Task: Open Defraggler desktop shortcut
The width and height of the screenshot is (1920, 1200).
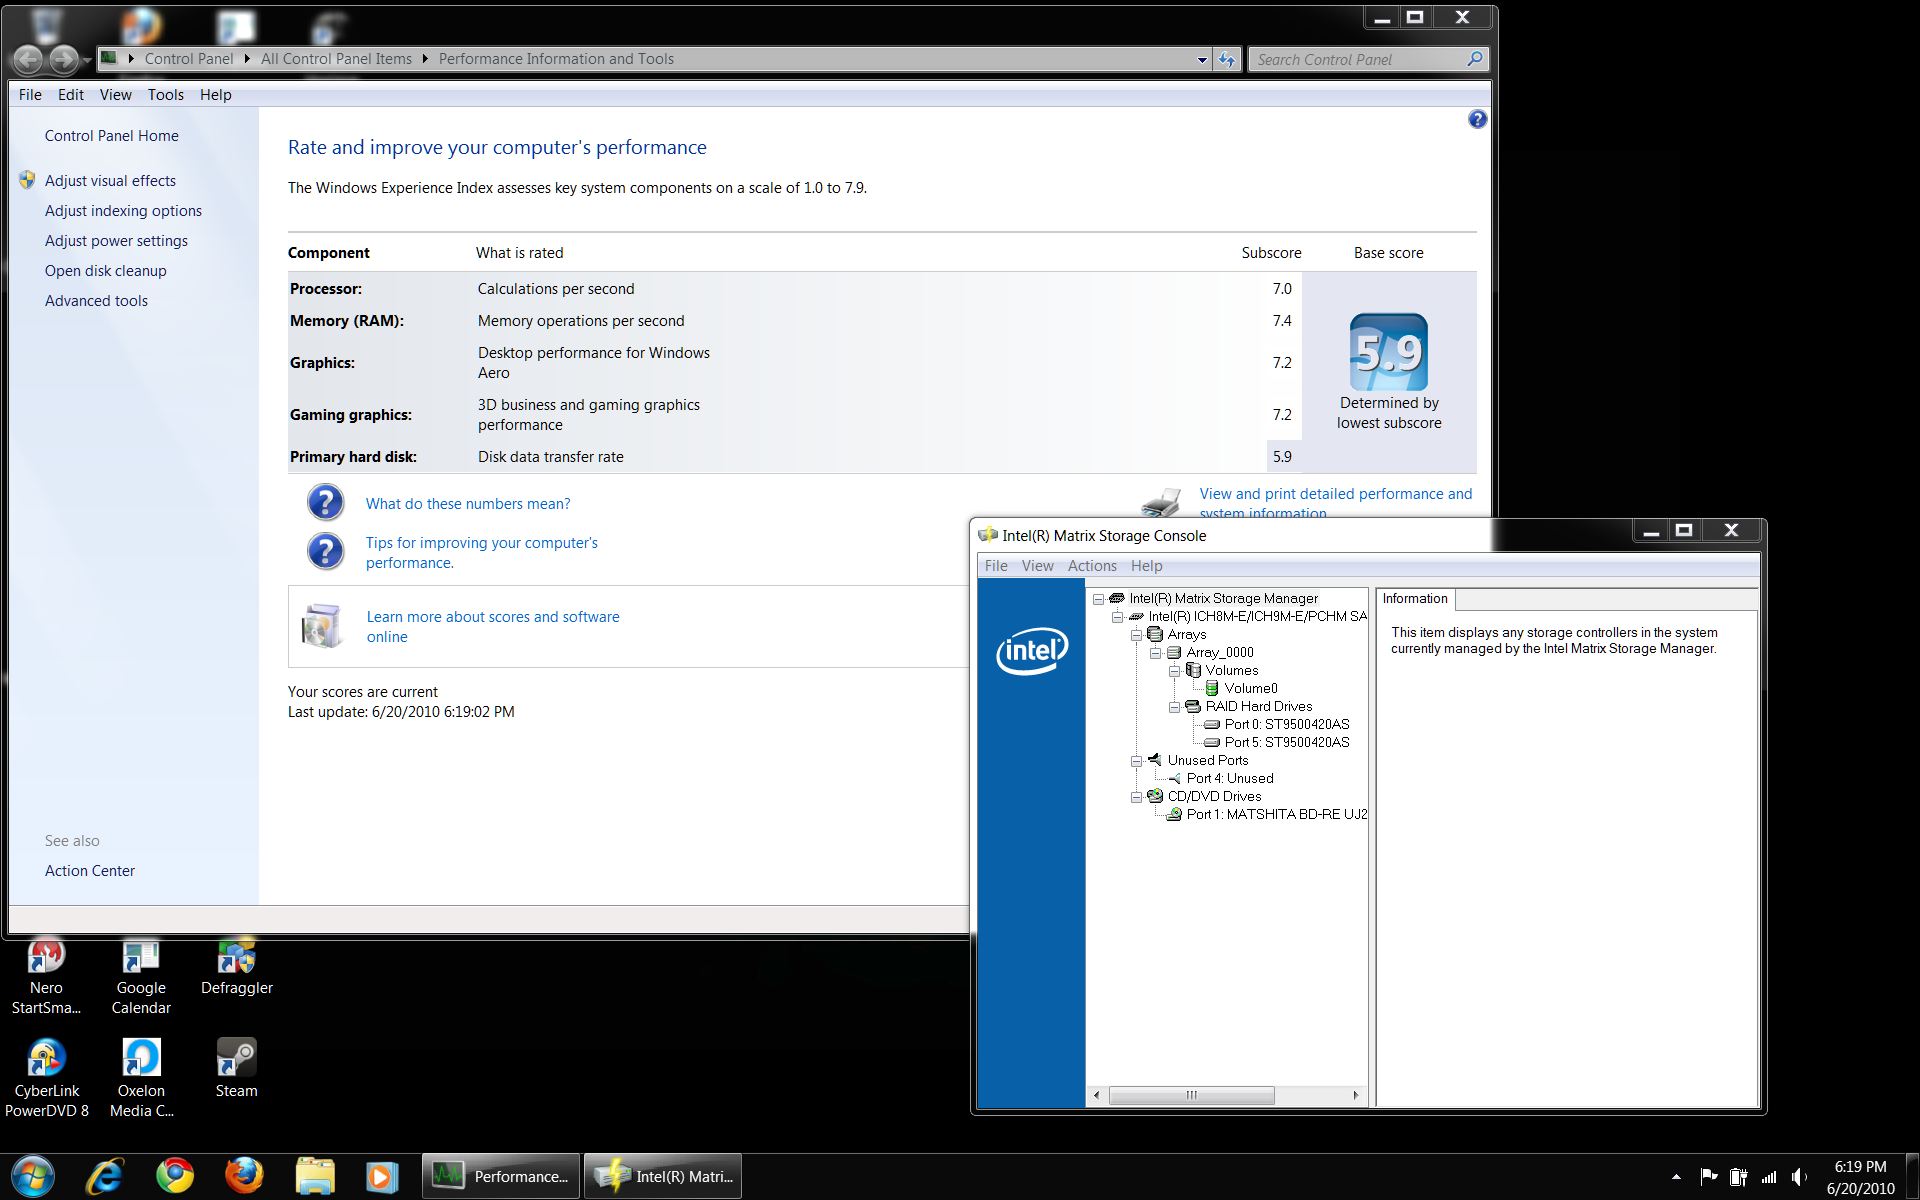Action: tap(237, 969)
